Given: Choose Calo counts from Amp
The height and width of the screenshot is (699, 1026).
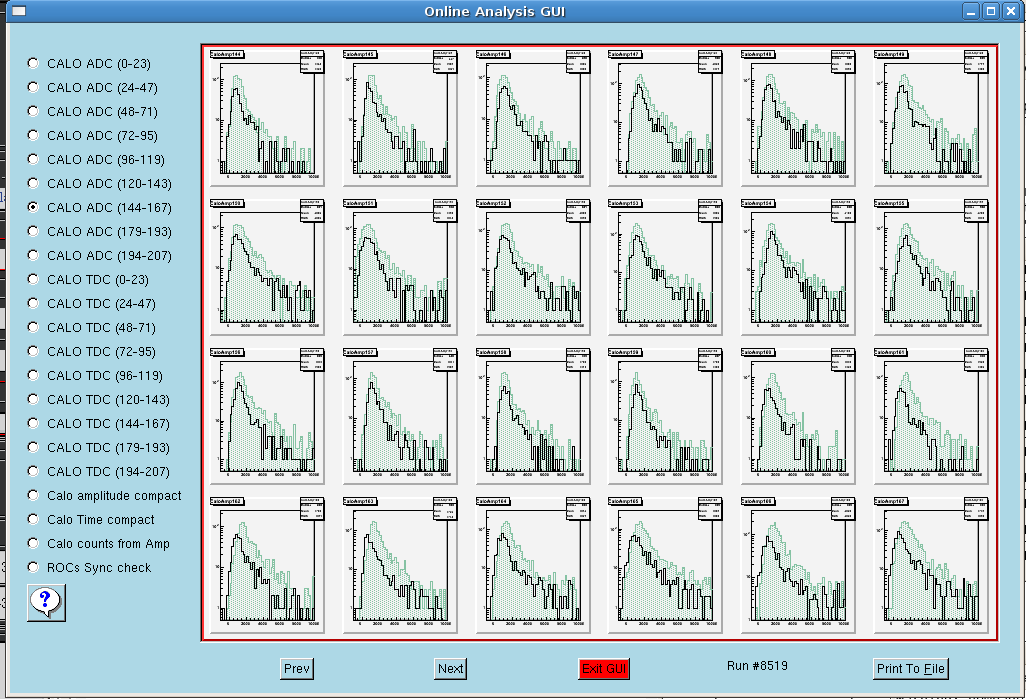Looking at the screenshot, I should point(33,543).
